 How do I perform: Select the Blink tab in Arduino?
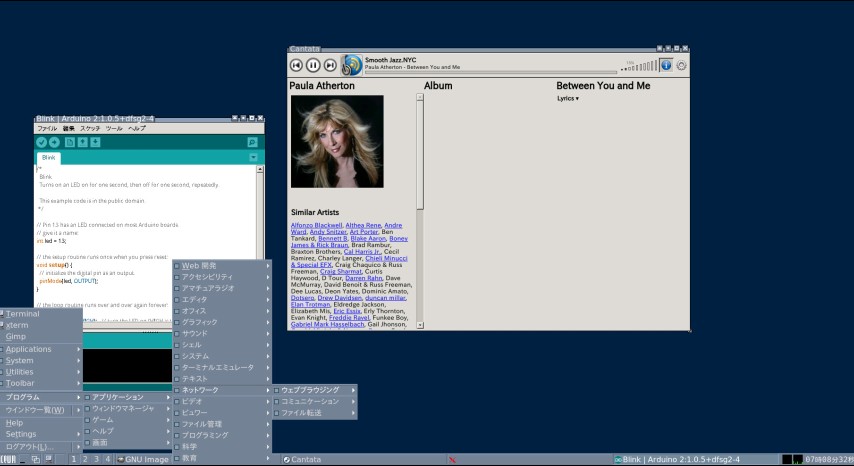(48, 157)
